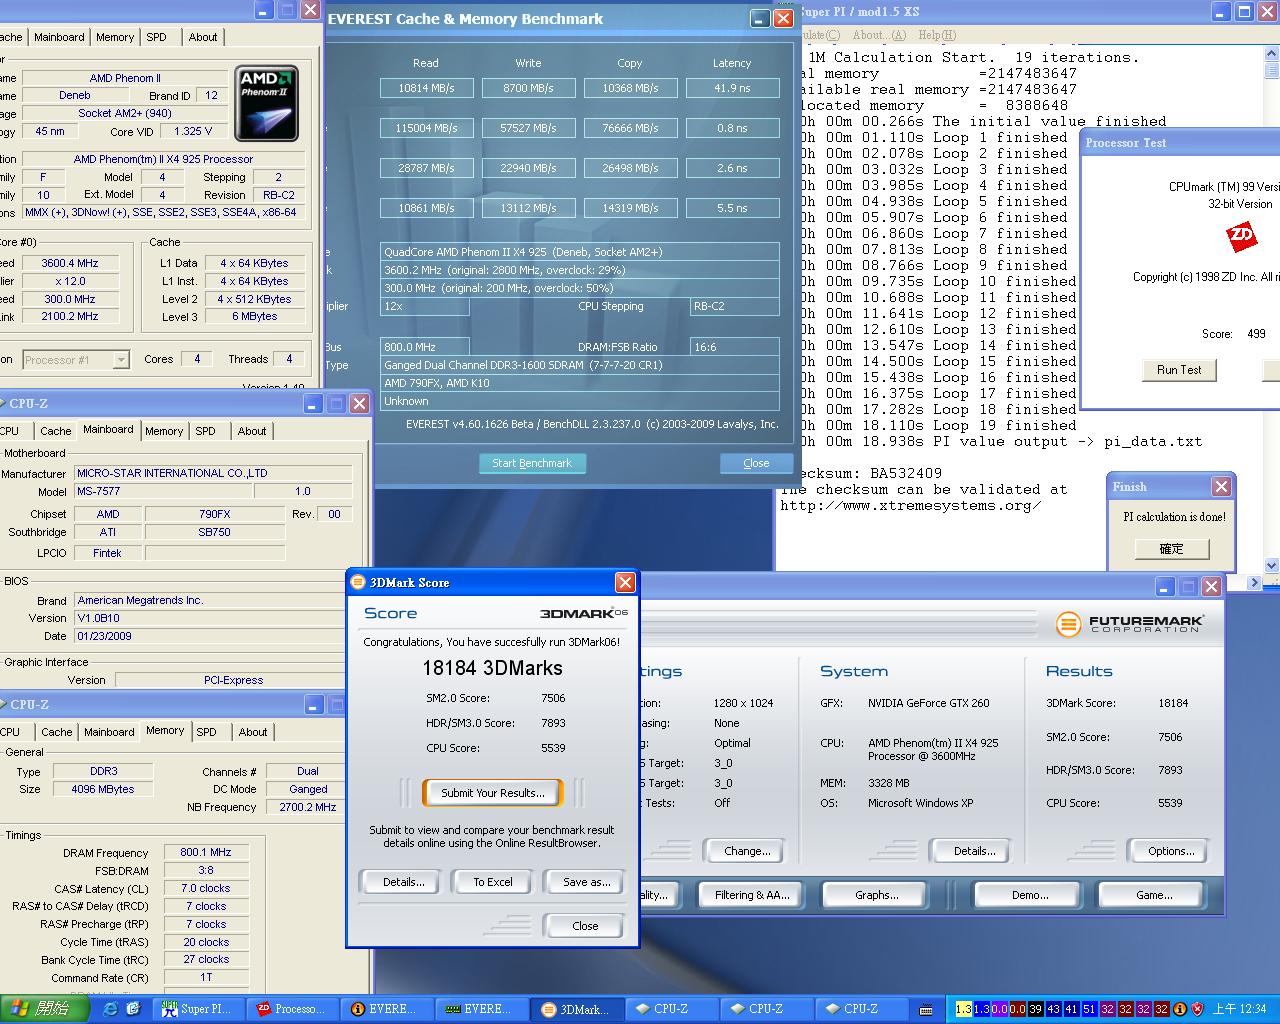The image size is (1280, 1024).
Task: Launch the Demo... button in 3DMark06
Action: click(1030, 895)
